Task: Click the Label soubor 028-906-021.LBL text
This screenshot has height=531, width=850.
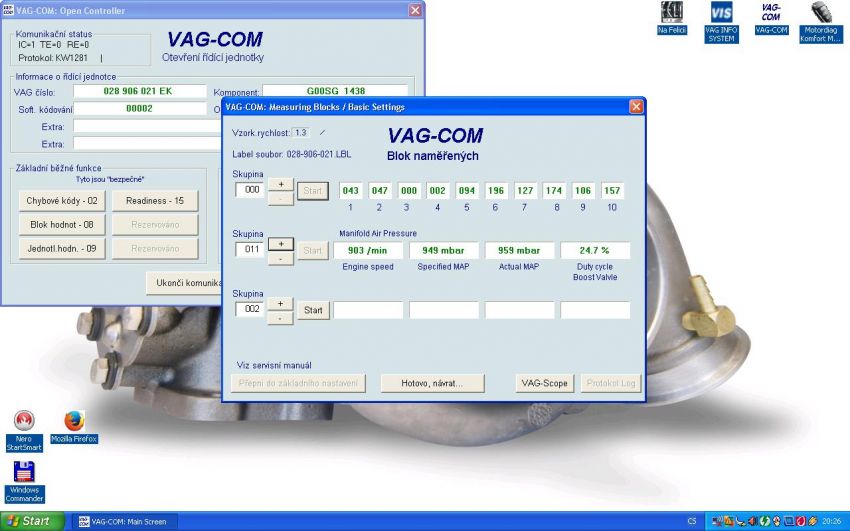Action: [x=292, y=154]
